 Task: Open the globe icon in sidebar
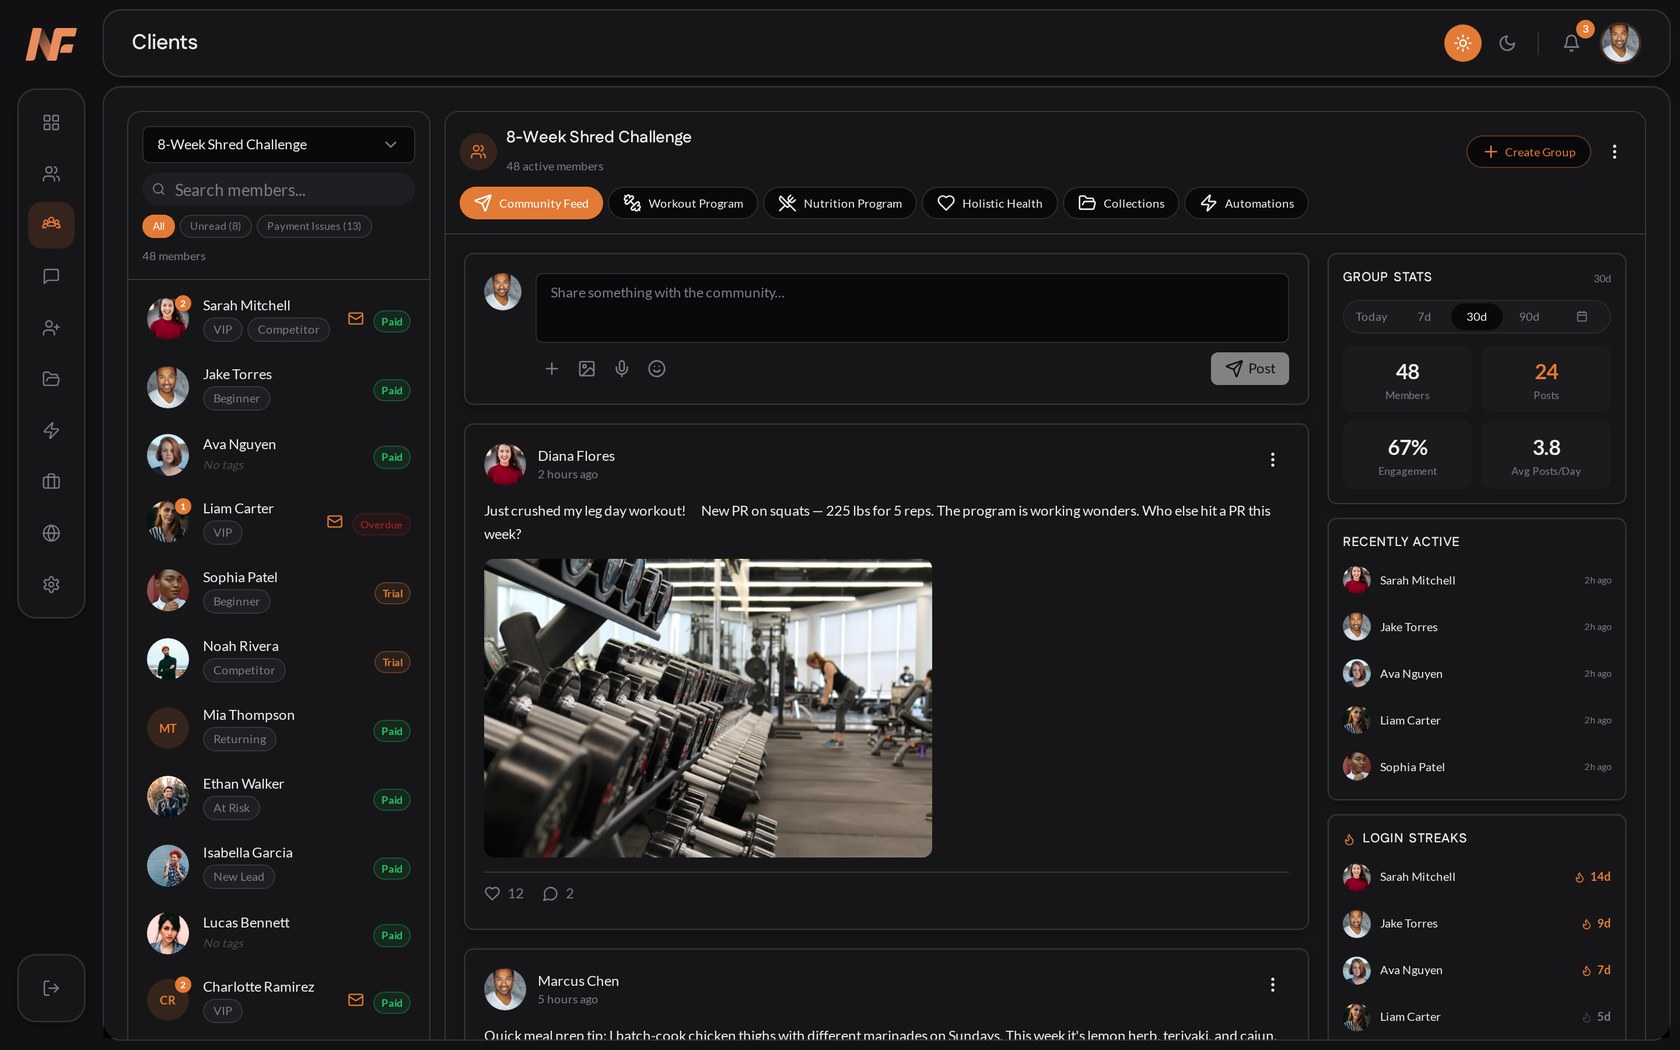(x=51, y=533)
